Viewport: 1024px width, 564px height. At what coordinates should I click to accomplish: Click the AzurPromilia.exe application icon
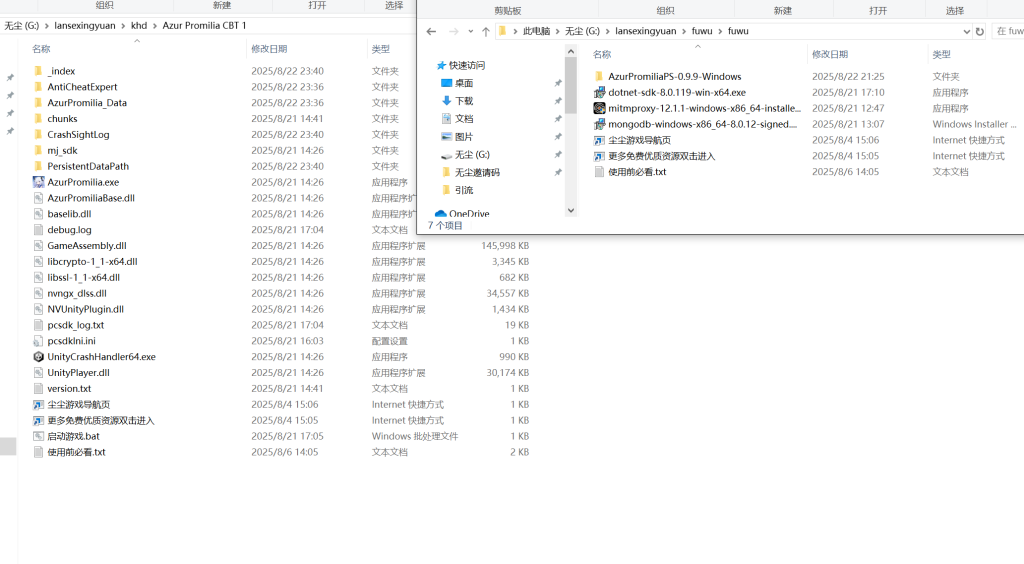coord(38,182)
